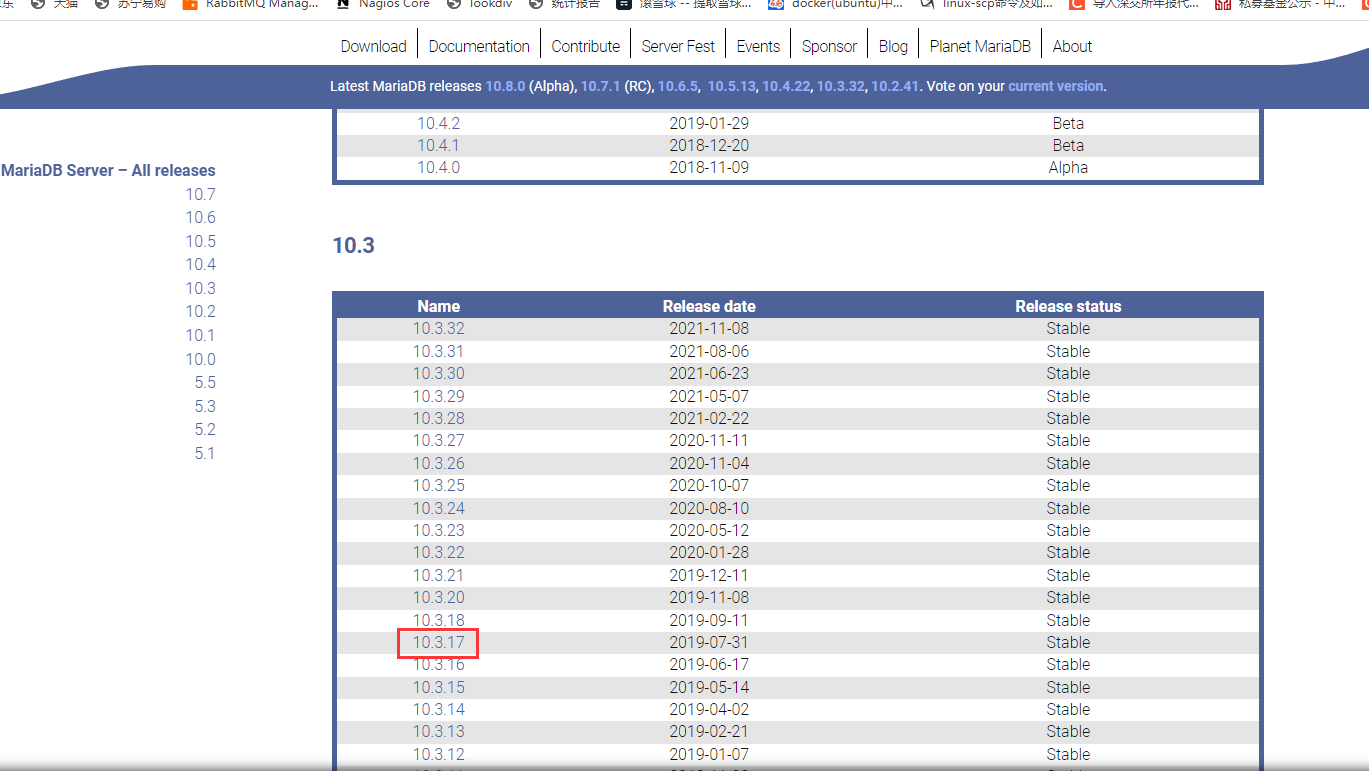Click the 10.6.5 link in the banner
This screenshot has width=1369, height=771.
(677, 86)
